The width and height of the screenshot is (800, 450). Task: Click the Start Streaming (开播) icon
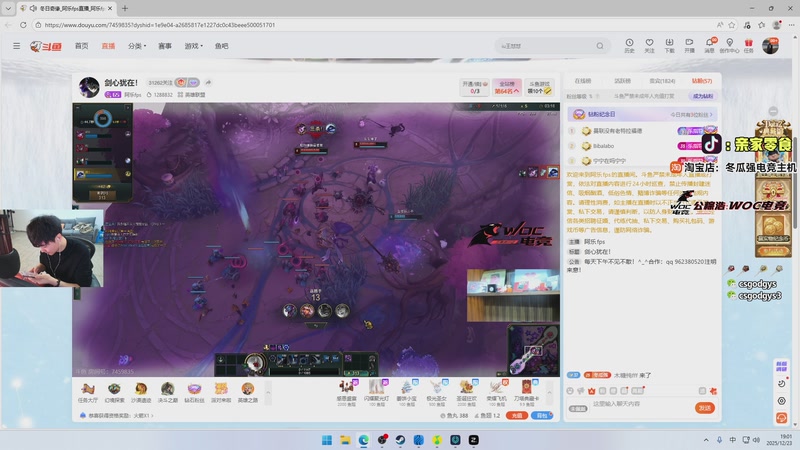[689, 43]
